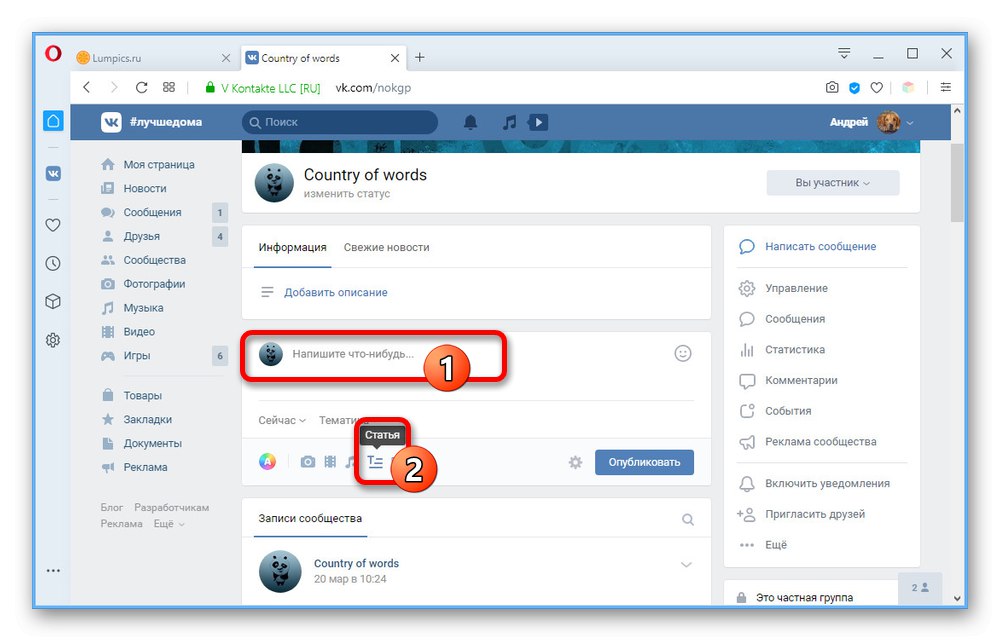Search community posts with the magnifier icon
This screenshot has width=1000, height=641.
[x=688, y=520]
